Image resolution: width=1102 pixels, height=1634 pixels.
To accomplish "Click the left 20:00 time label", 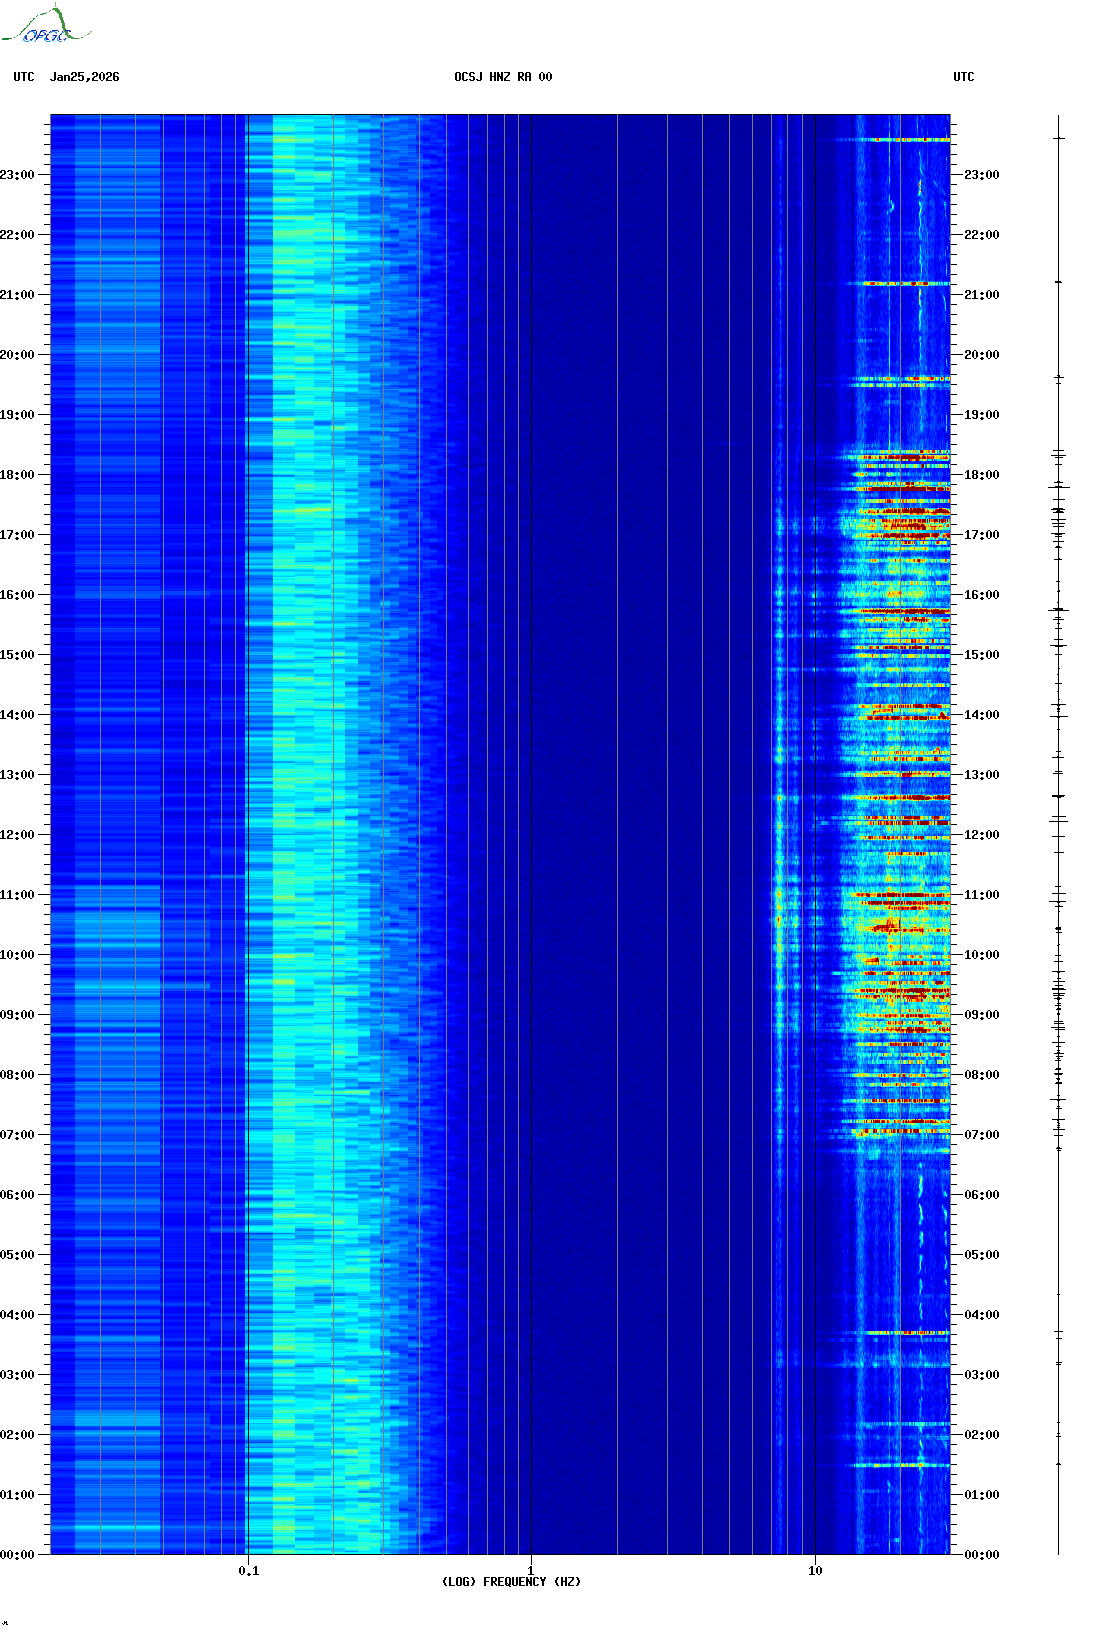I will (17, 355).
